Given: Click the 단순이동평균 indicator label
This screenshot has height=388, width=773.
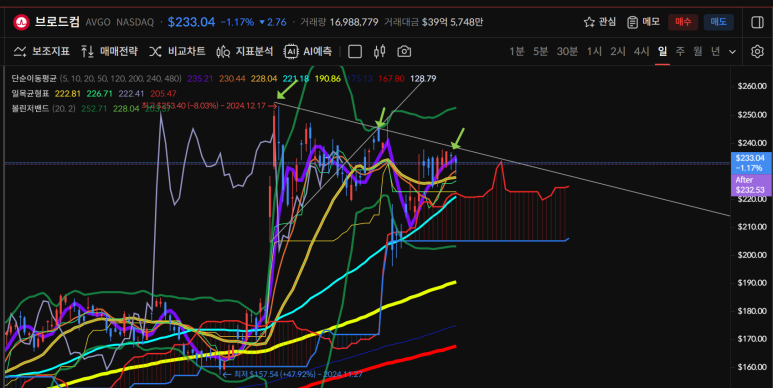Looking at the screenshot, I should 34,78.
